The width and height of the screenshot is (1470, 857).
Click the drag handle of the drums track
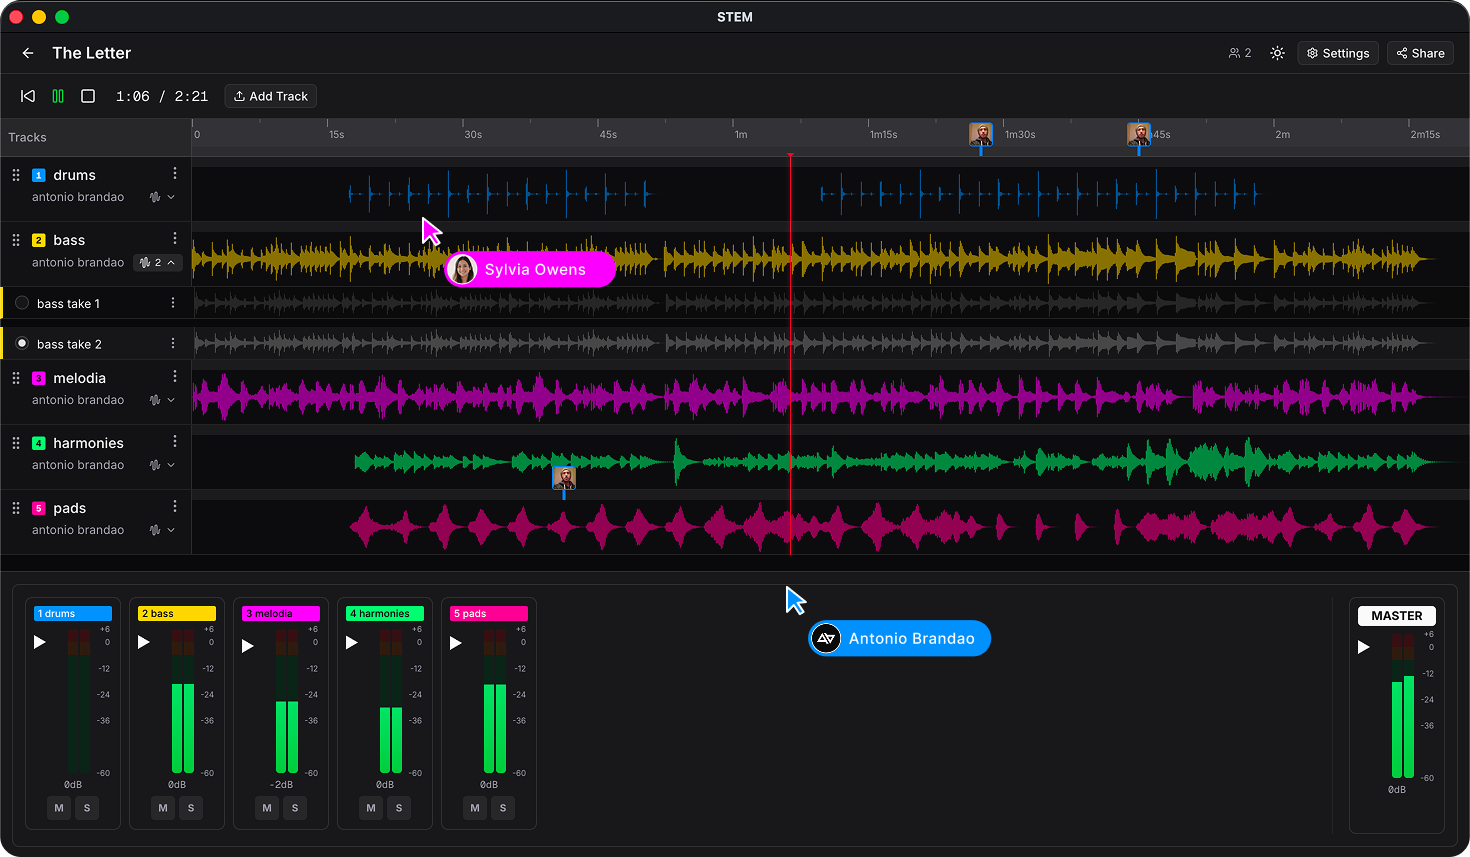(x=15, y=174)
